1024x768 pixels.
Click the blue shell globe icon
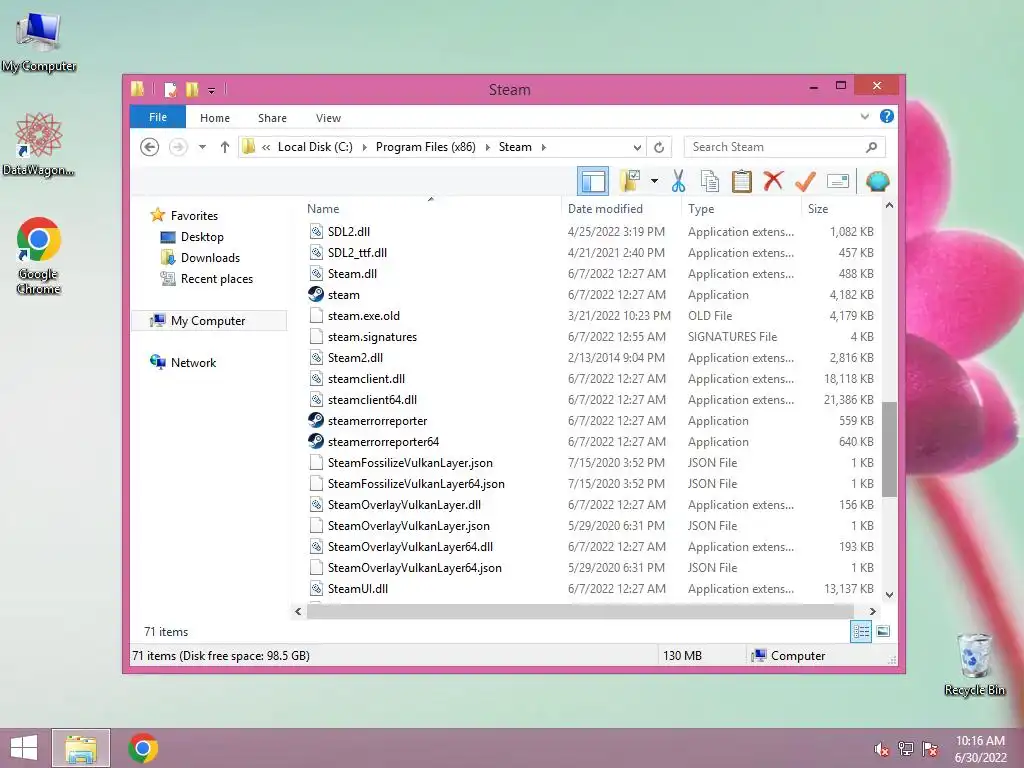click(878, 181)
